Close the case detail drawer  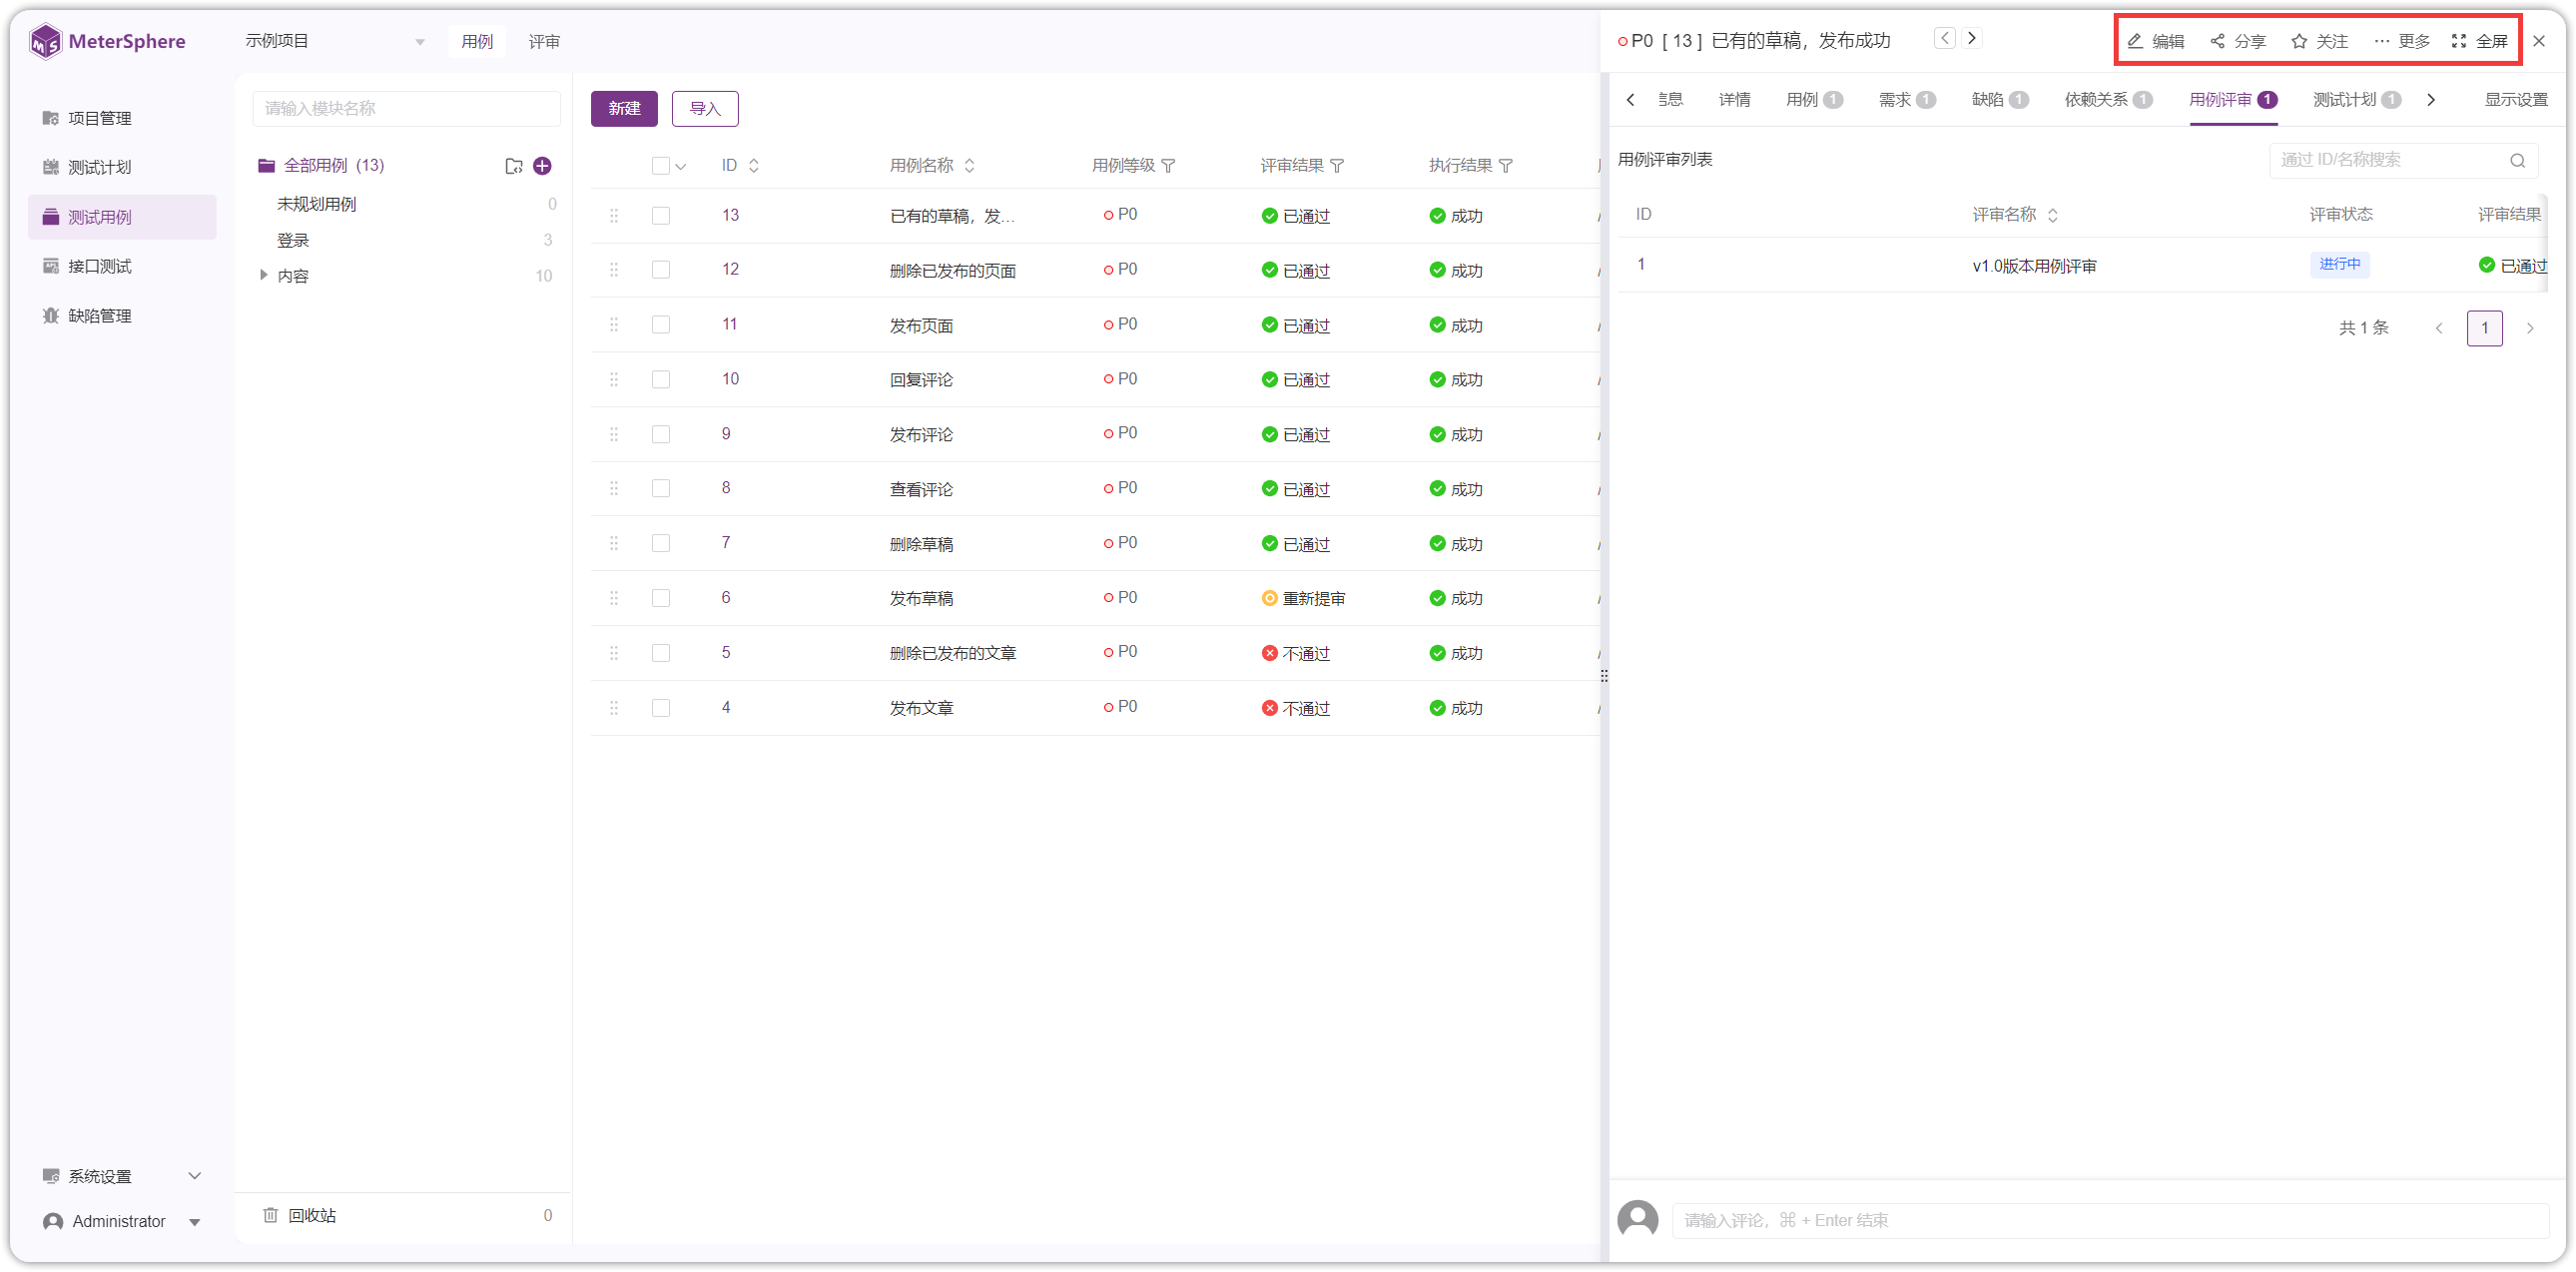coord(2539,41)
